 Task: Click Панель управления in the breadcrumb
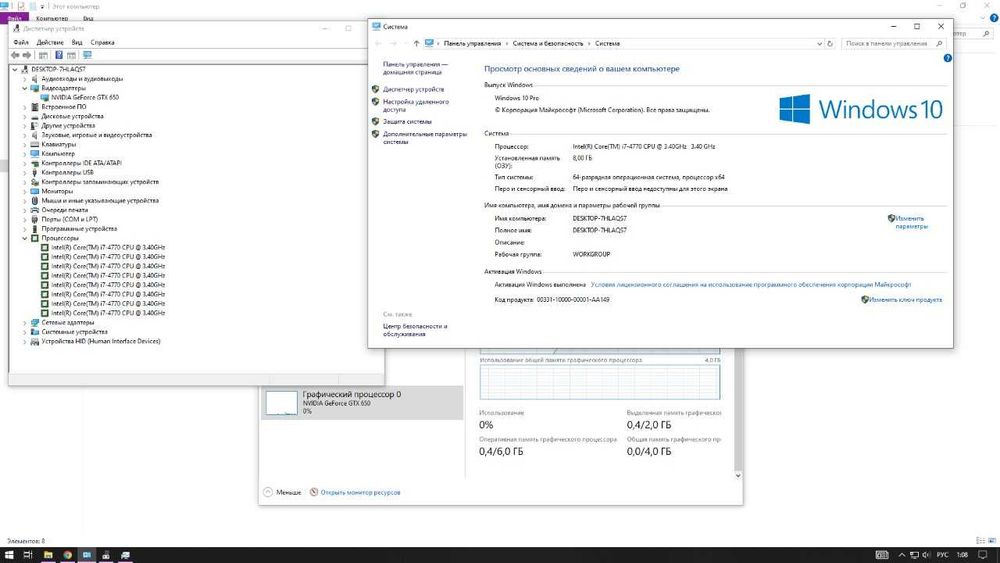472,43
